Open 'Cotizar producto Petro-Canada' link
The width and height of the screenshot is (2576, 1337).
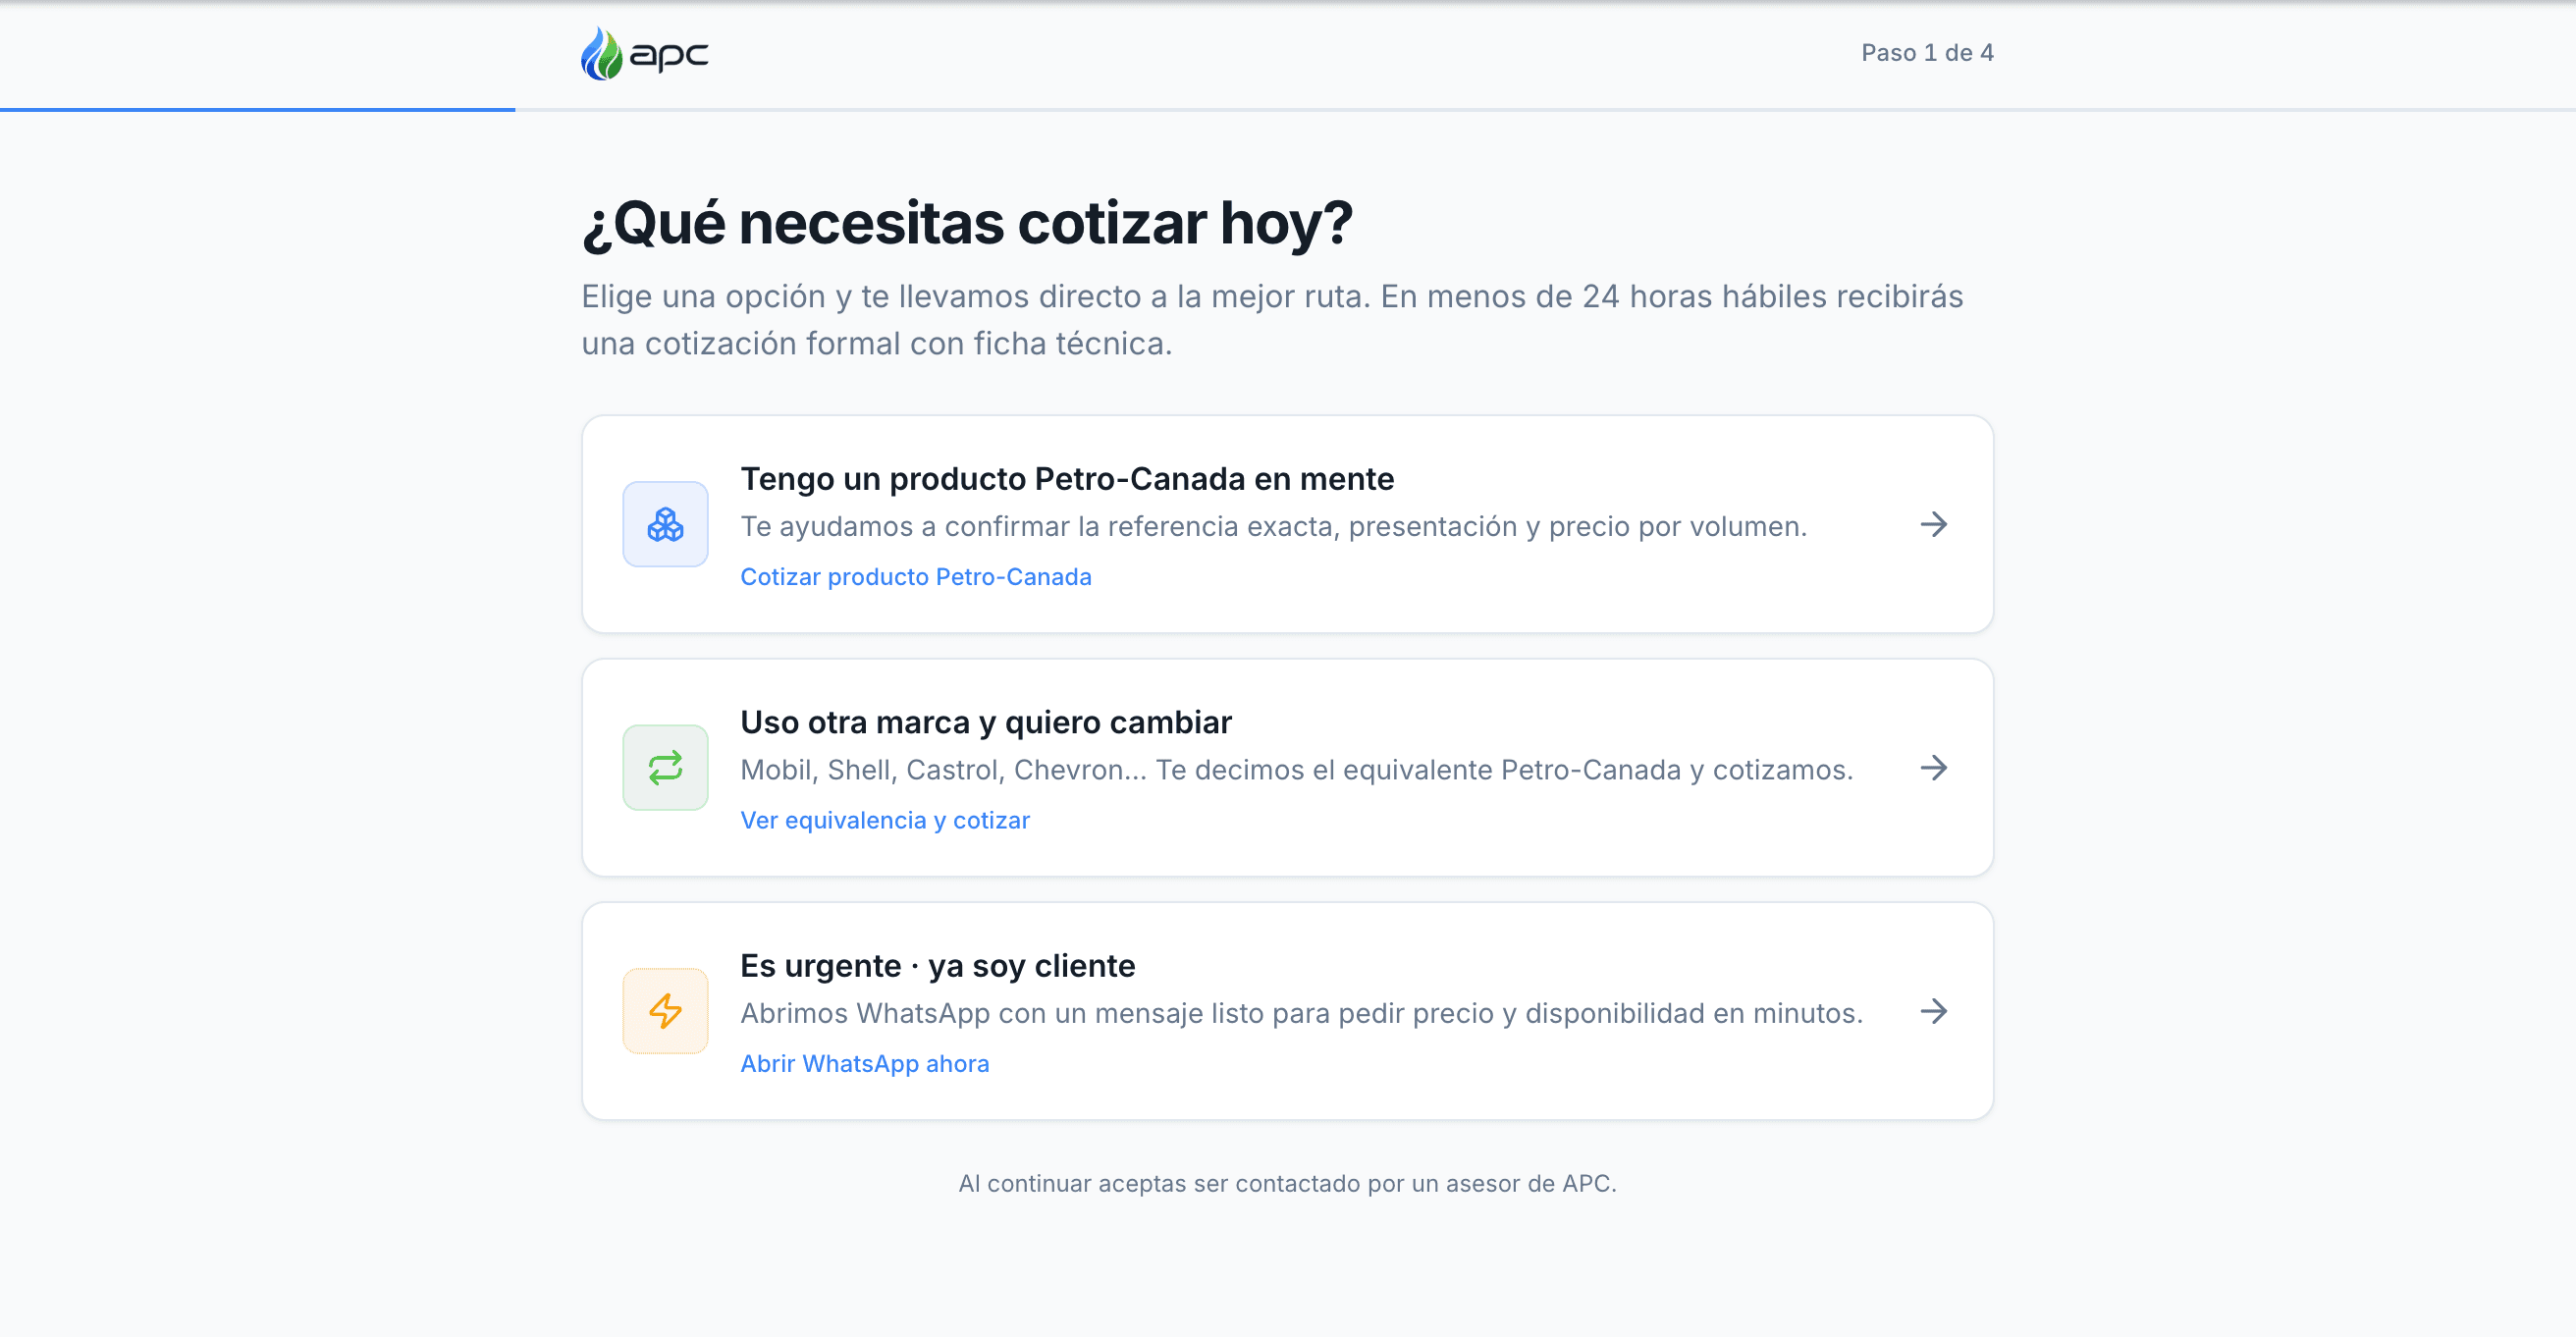tap(915, 577)
